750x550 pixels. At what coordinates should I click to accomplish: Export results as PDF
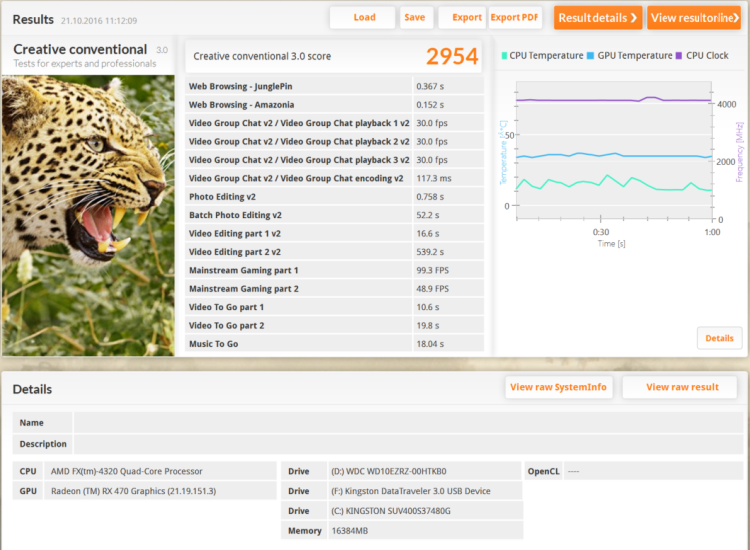click(515, 18)
